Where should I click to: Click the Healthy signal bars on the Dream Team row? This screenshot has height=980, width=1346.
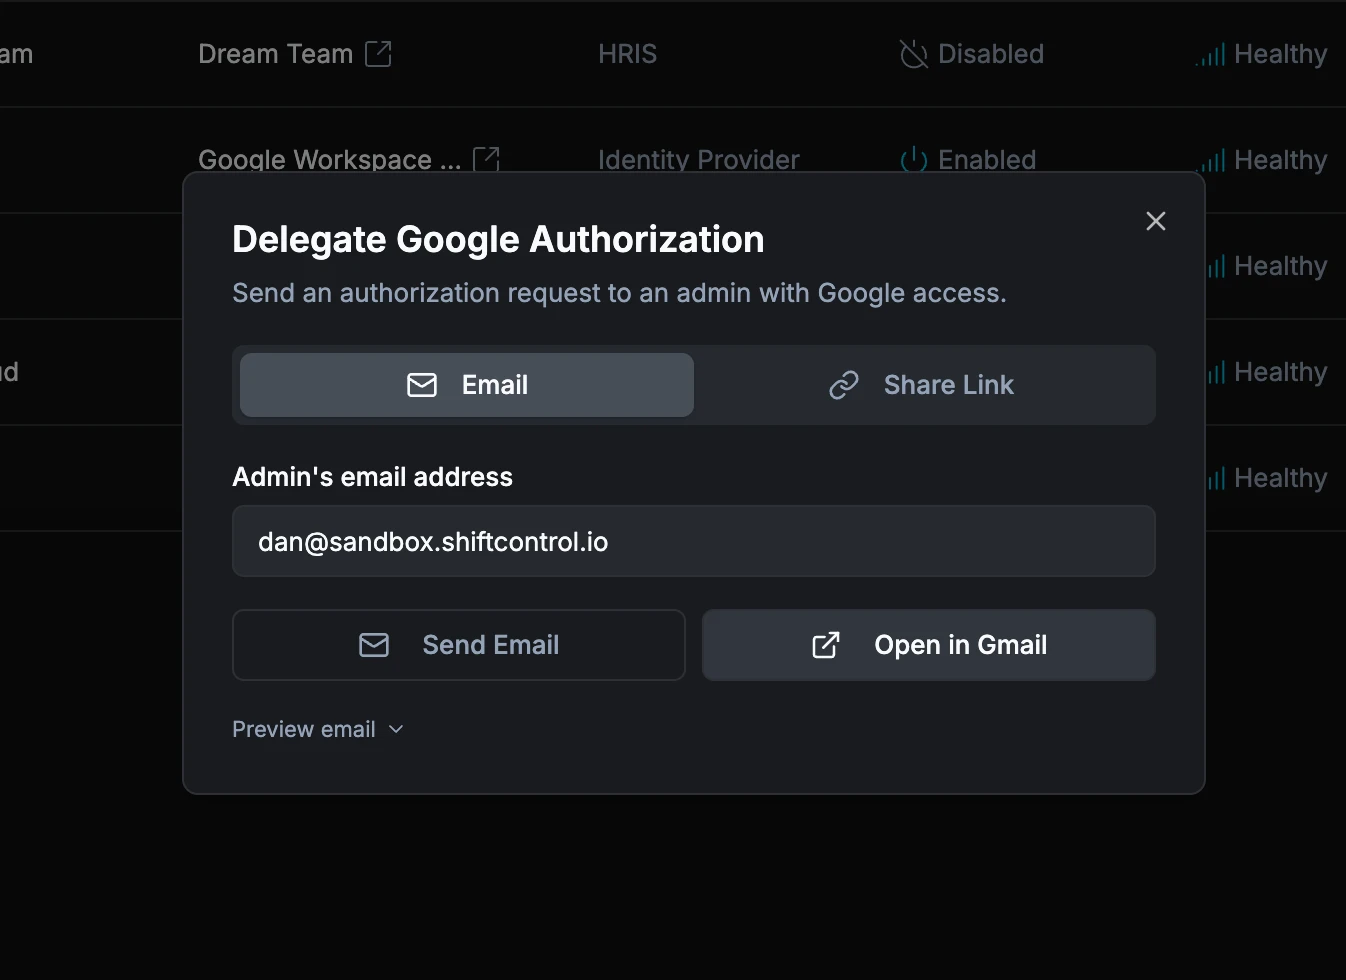coord(1207,53)
